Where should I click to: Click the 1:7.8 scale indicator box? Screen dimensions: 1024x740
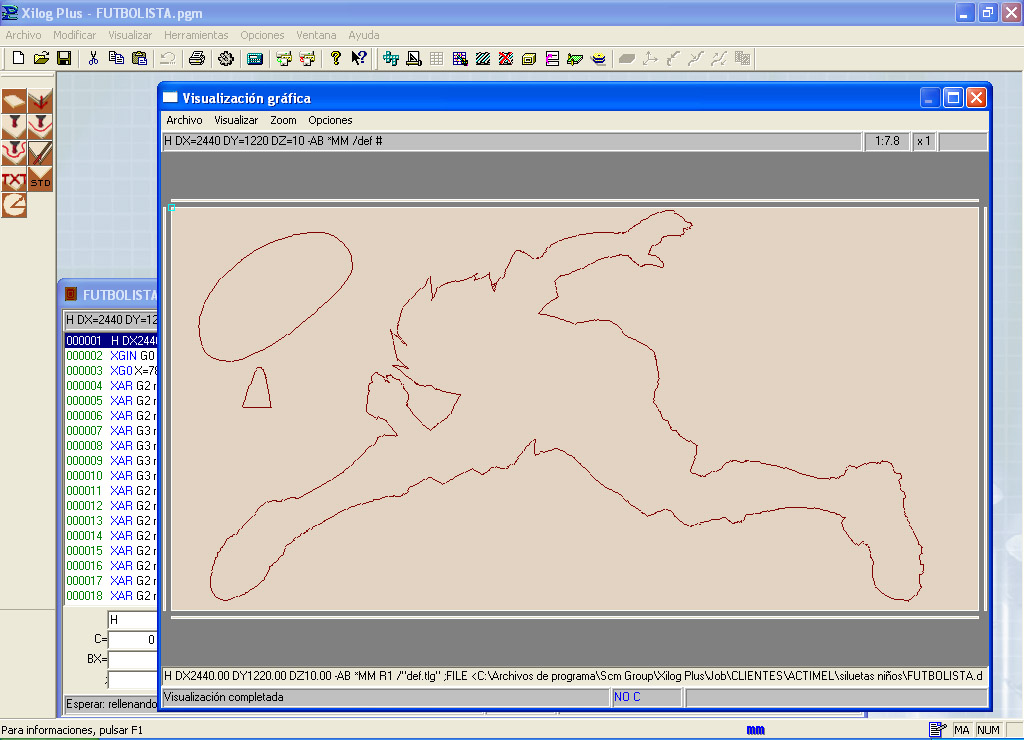click(x=886, y=142)
